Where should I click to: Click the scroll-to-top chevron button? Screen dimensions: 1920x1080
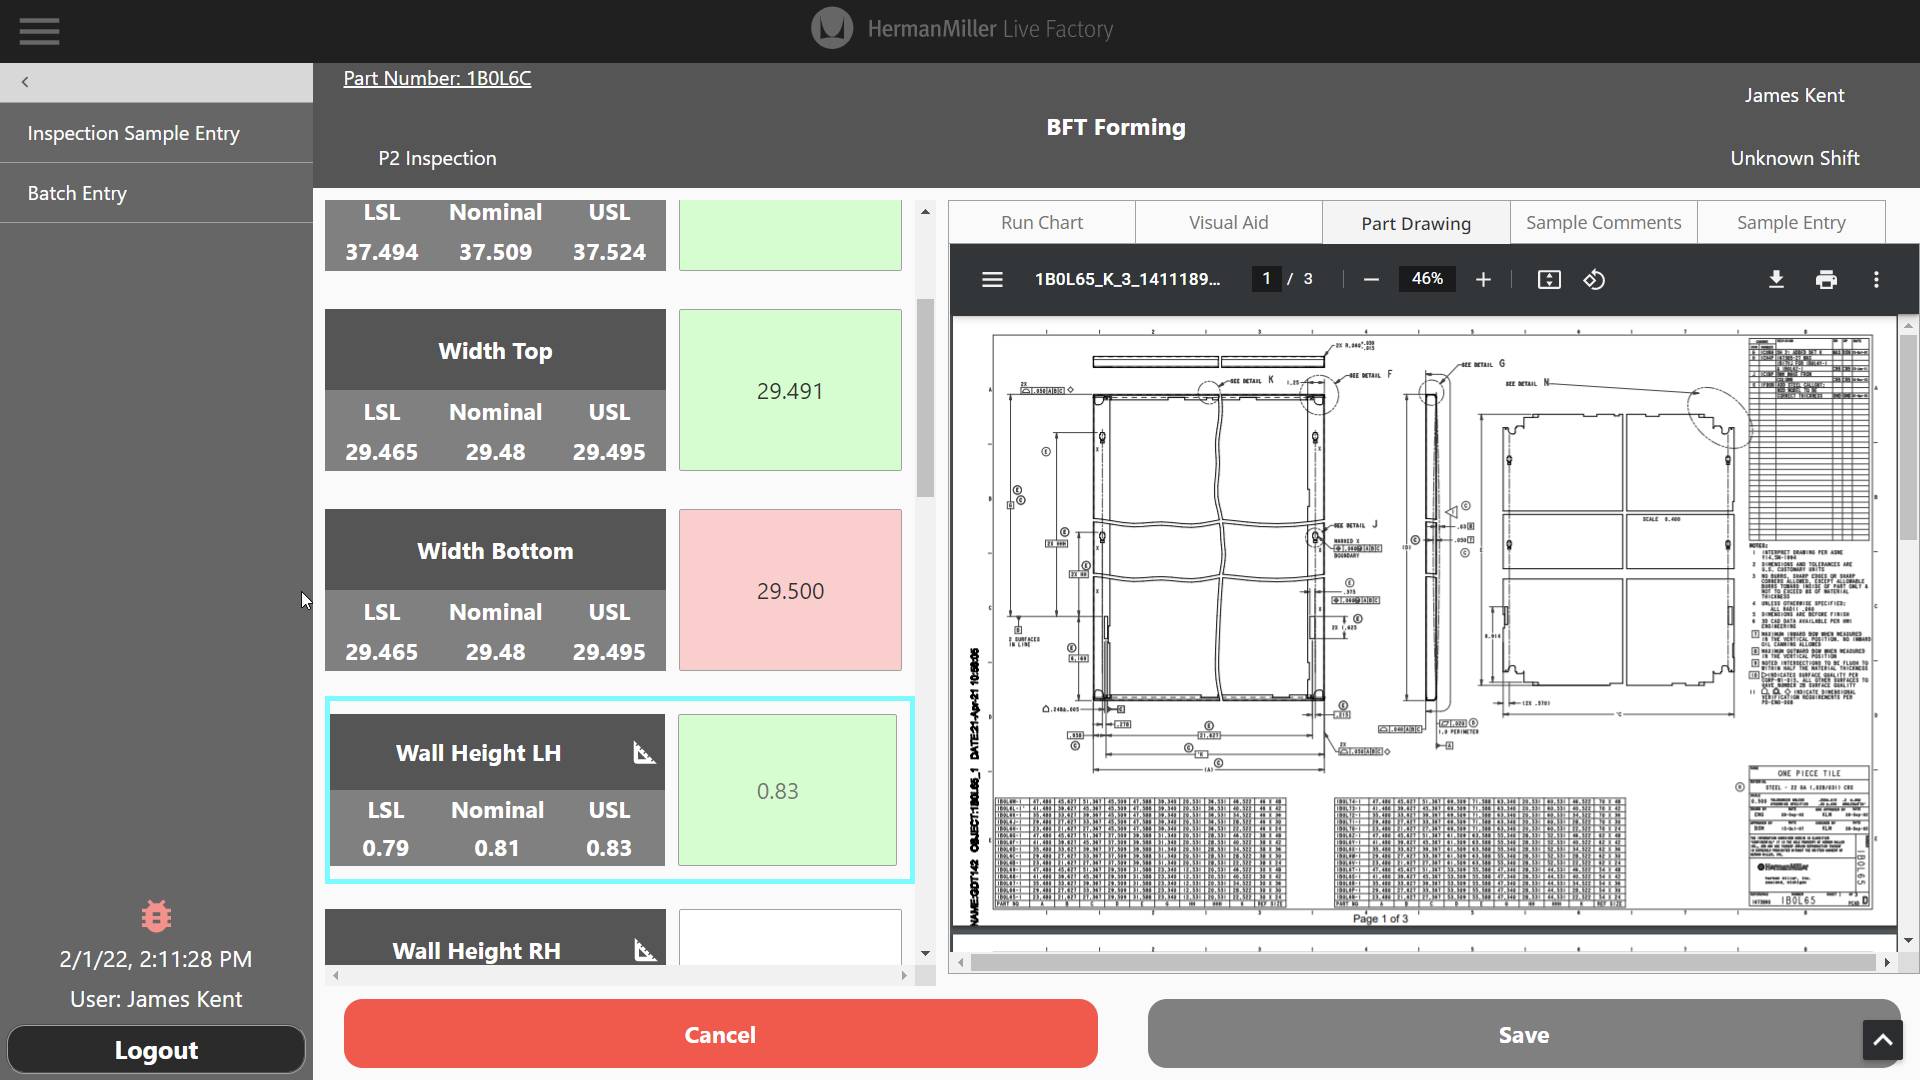(x=1882, y=1040)
